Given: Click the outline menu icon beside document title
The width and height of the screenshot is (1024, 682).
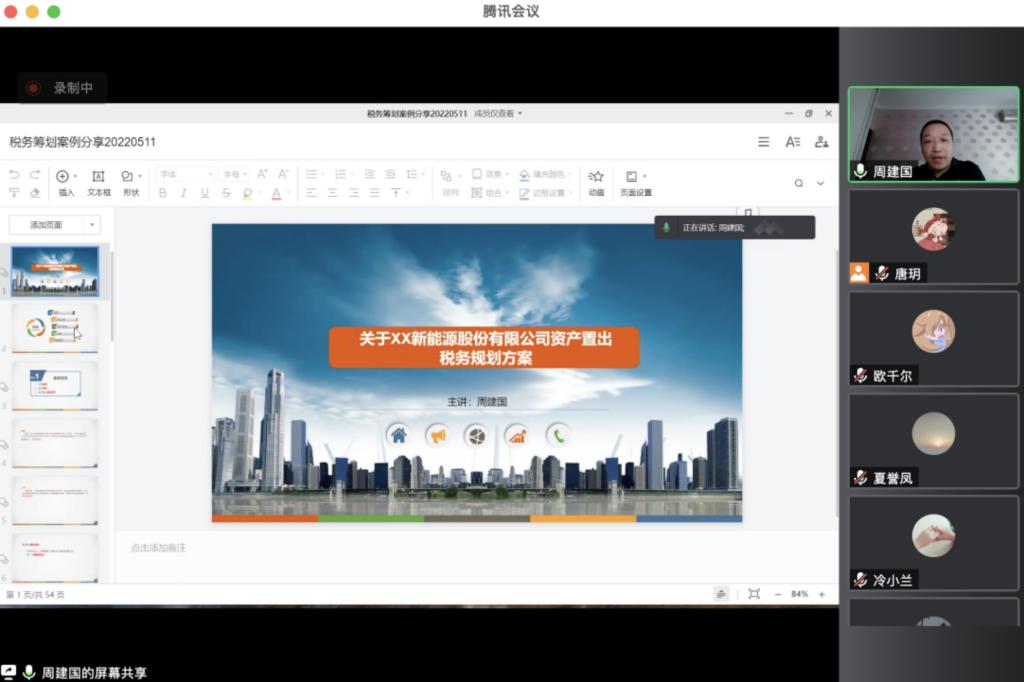Looking at the screenshot, I should coord(764,142).
